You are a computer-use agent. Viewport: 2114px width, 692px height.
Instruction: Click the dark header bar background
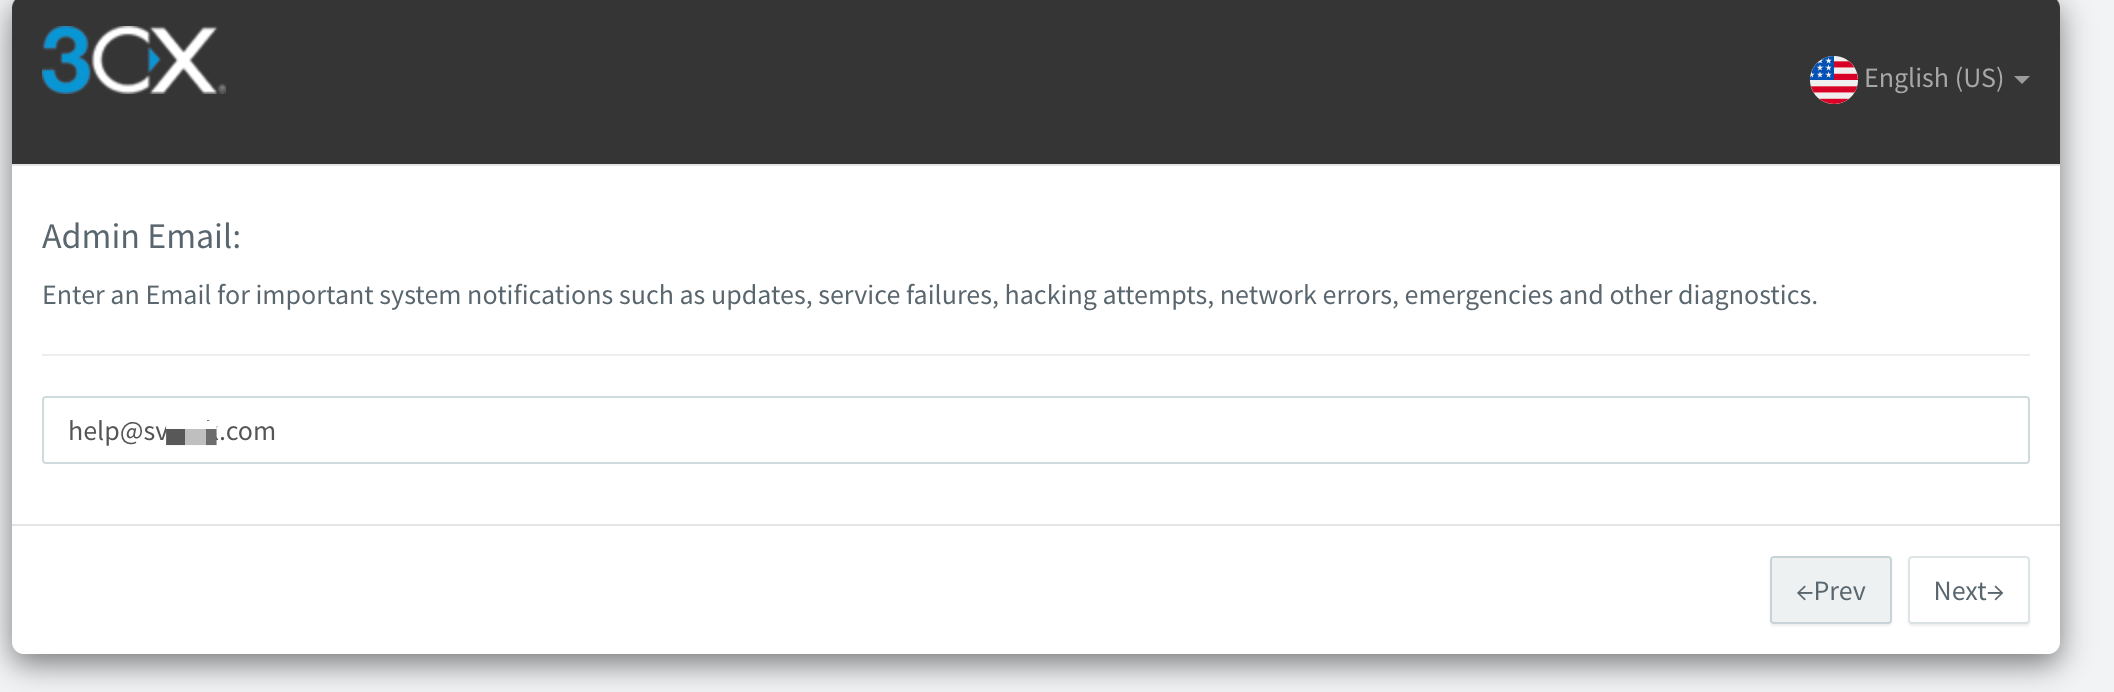(x=1000, y=80)
